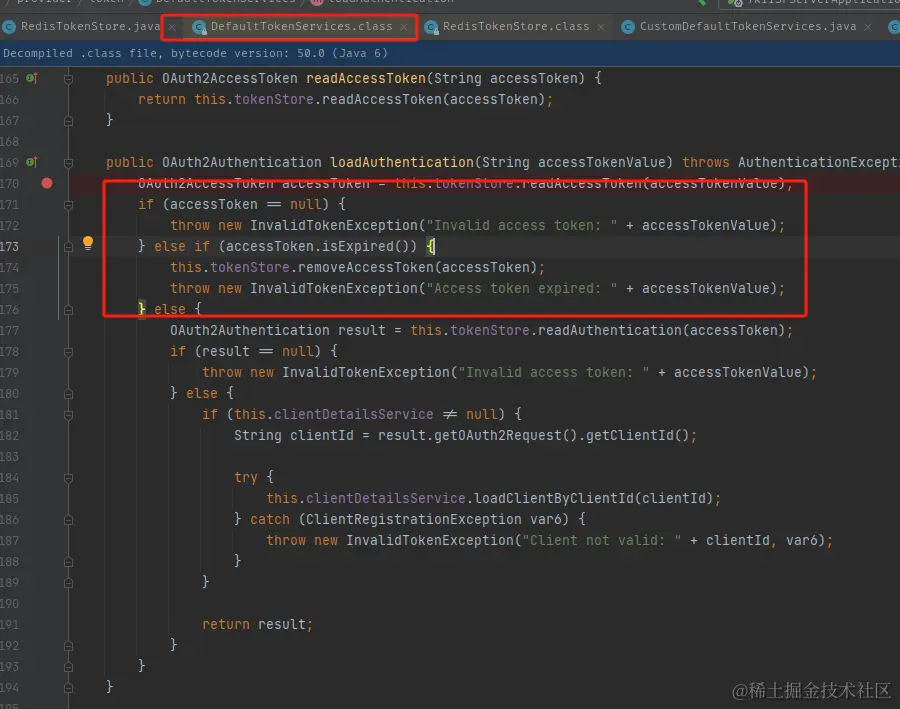
Task: Select the DefaultTokenServices.class tab
Action: point(301,26)
